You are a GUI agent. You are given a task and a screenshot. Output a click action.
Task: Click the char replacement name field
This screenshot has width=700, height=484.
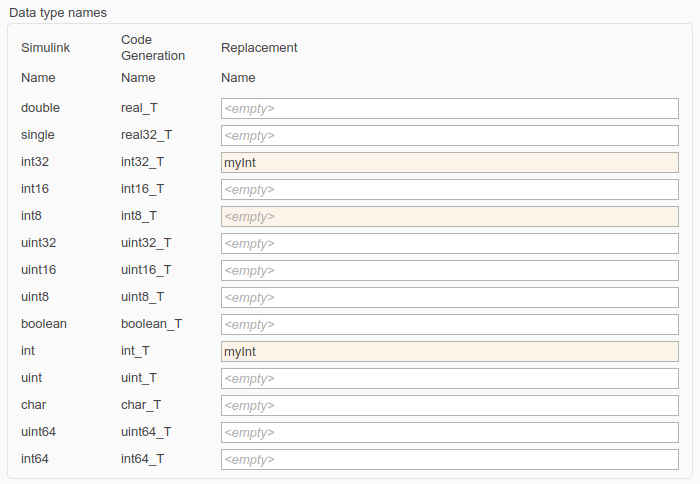tap(449, 405)
